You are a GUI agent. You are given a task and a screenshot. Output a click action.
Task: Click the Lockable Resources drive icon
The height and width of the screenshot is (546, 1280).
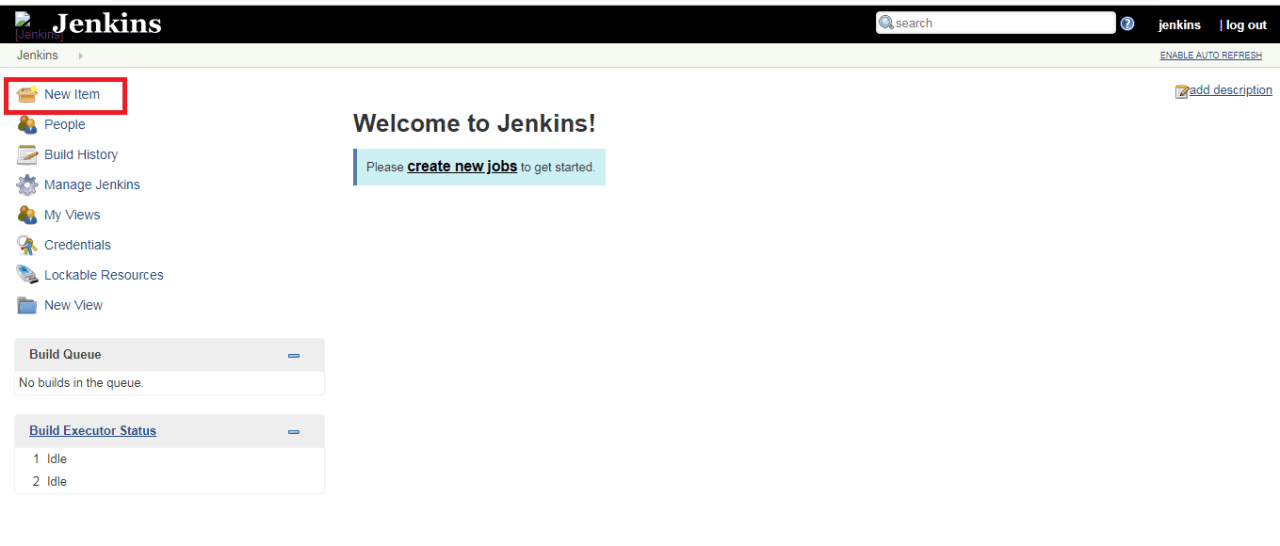(27, 274)
